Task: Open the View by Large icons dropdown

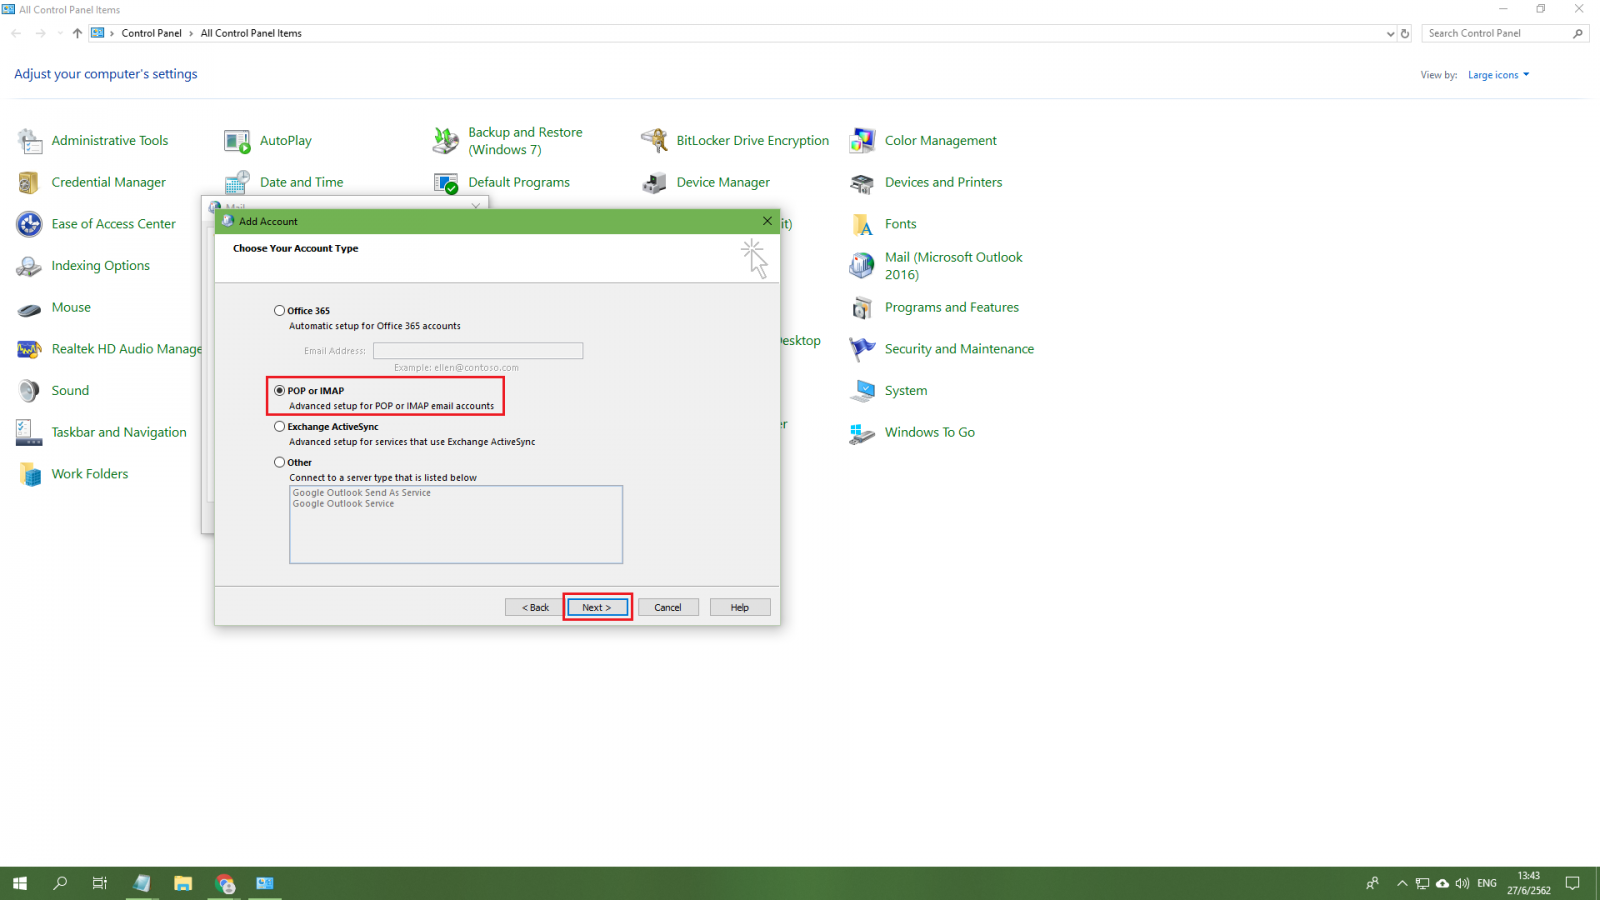Action: tap(1498, 75)
